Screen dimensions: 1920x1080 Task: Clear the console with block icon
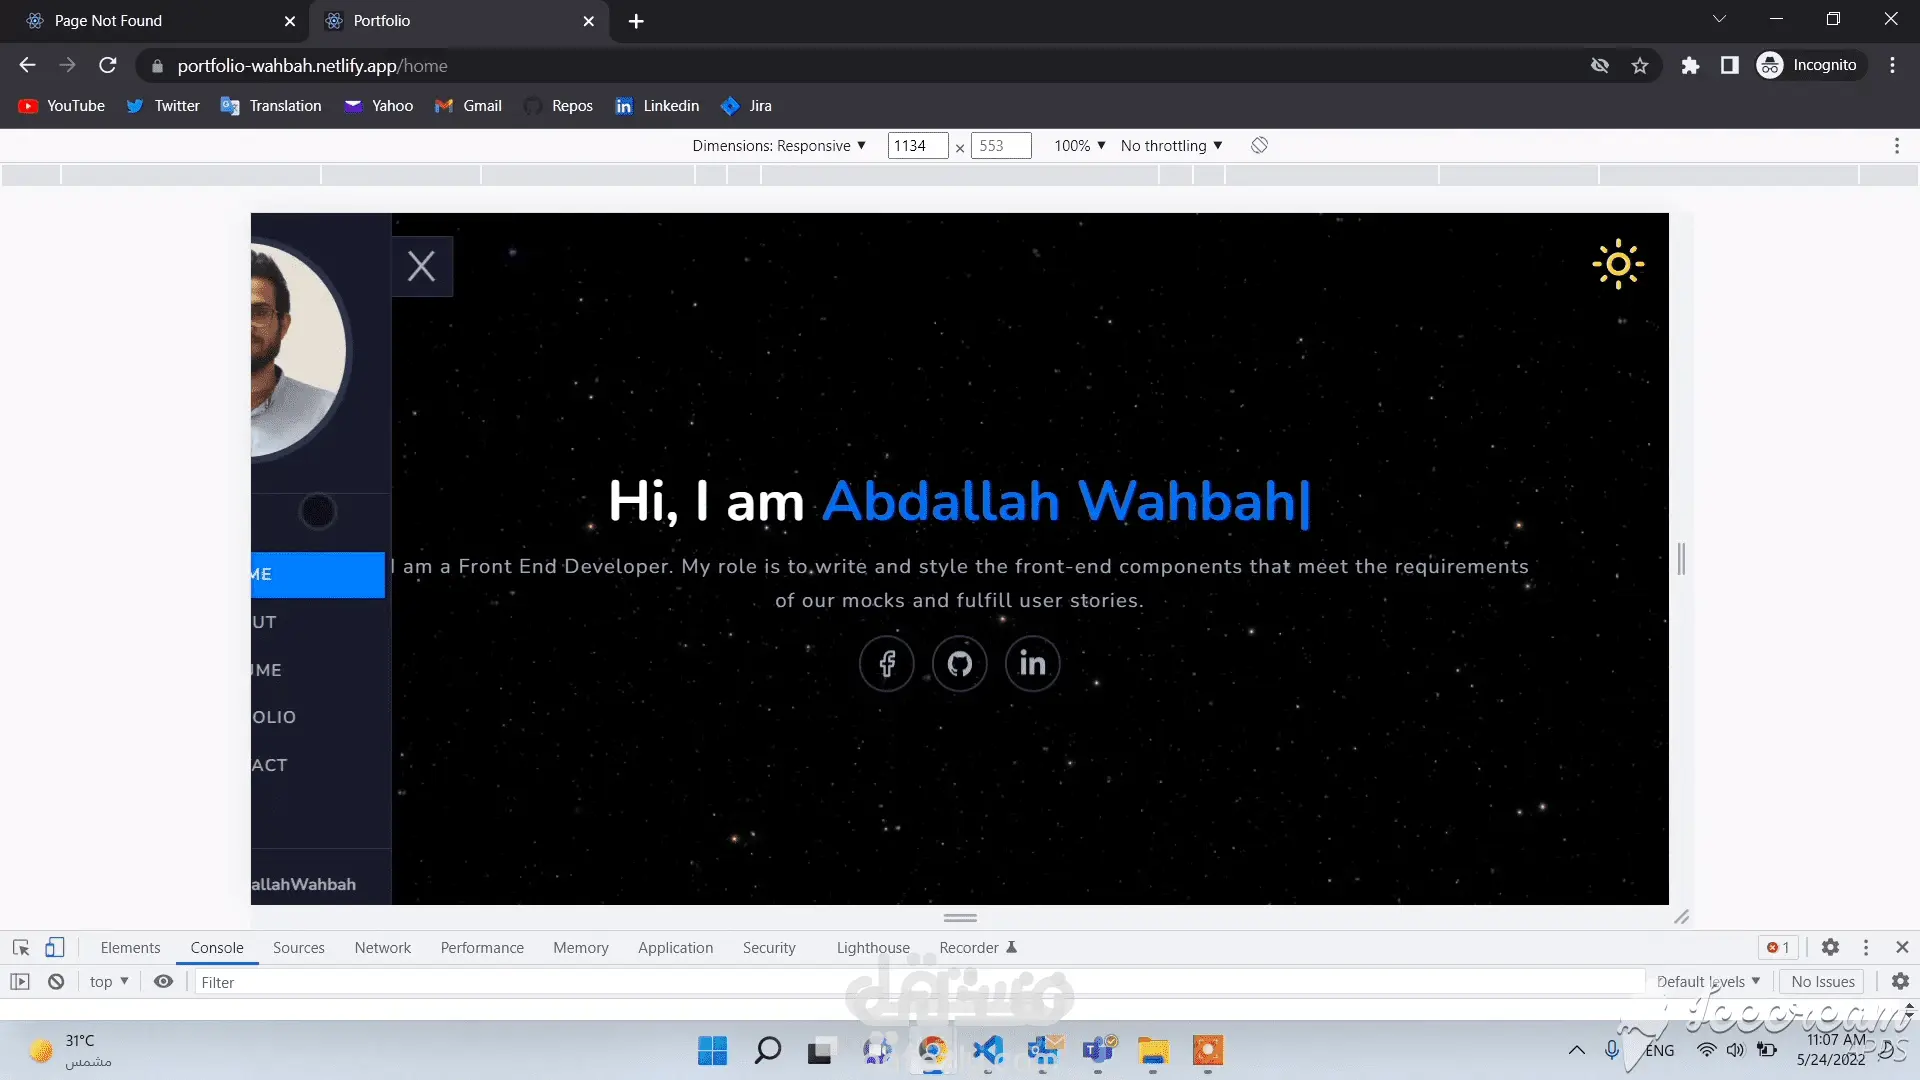[56, 982]
